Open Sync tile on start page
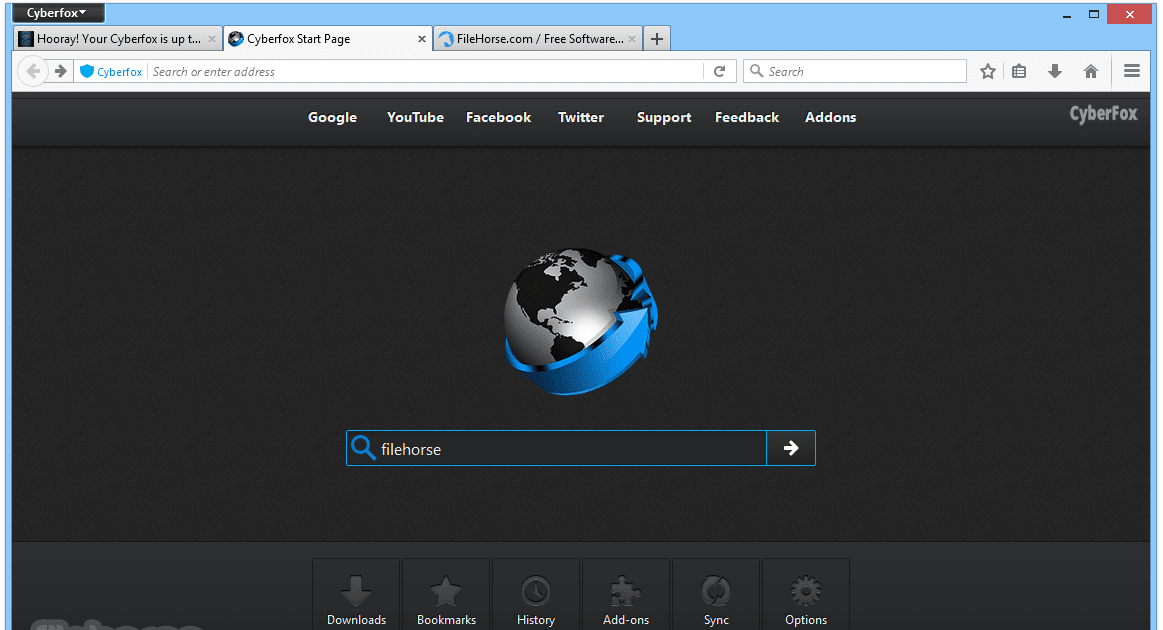The image size is (1163, 630). (x=716, y=595)
